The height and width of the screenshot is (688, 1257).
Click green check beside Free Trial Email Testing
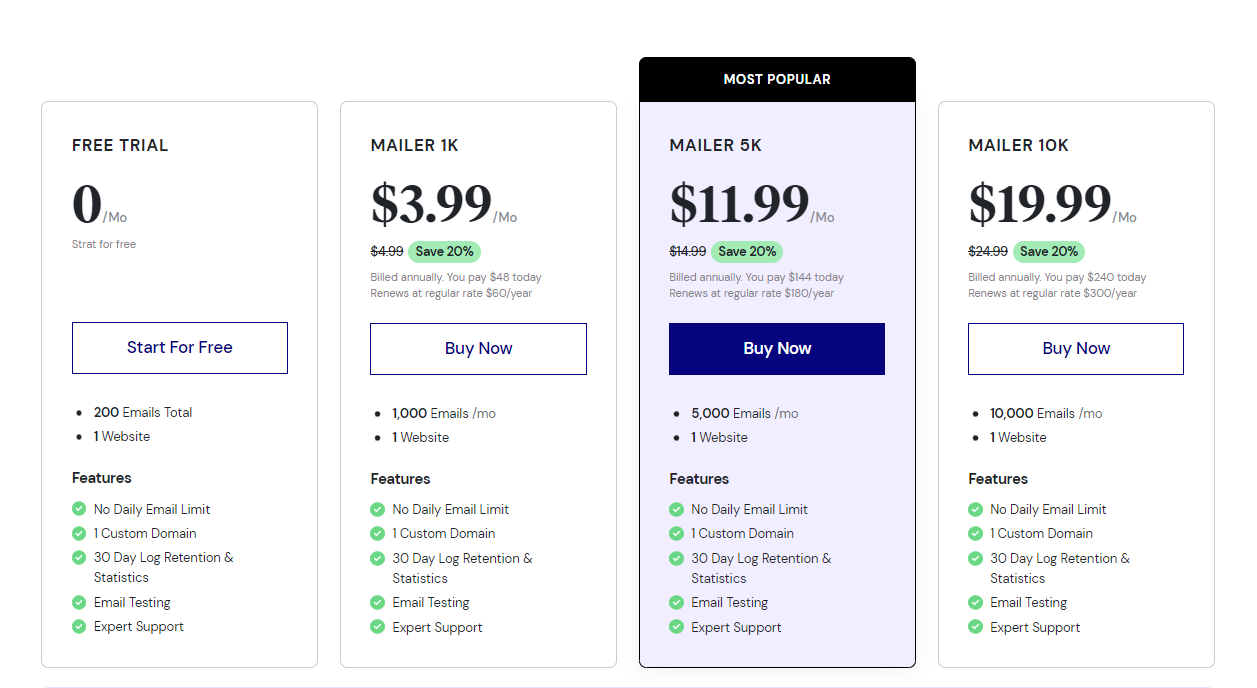[79, 602]
